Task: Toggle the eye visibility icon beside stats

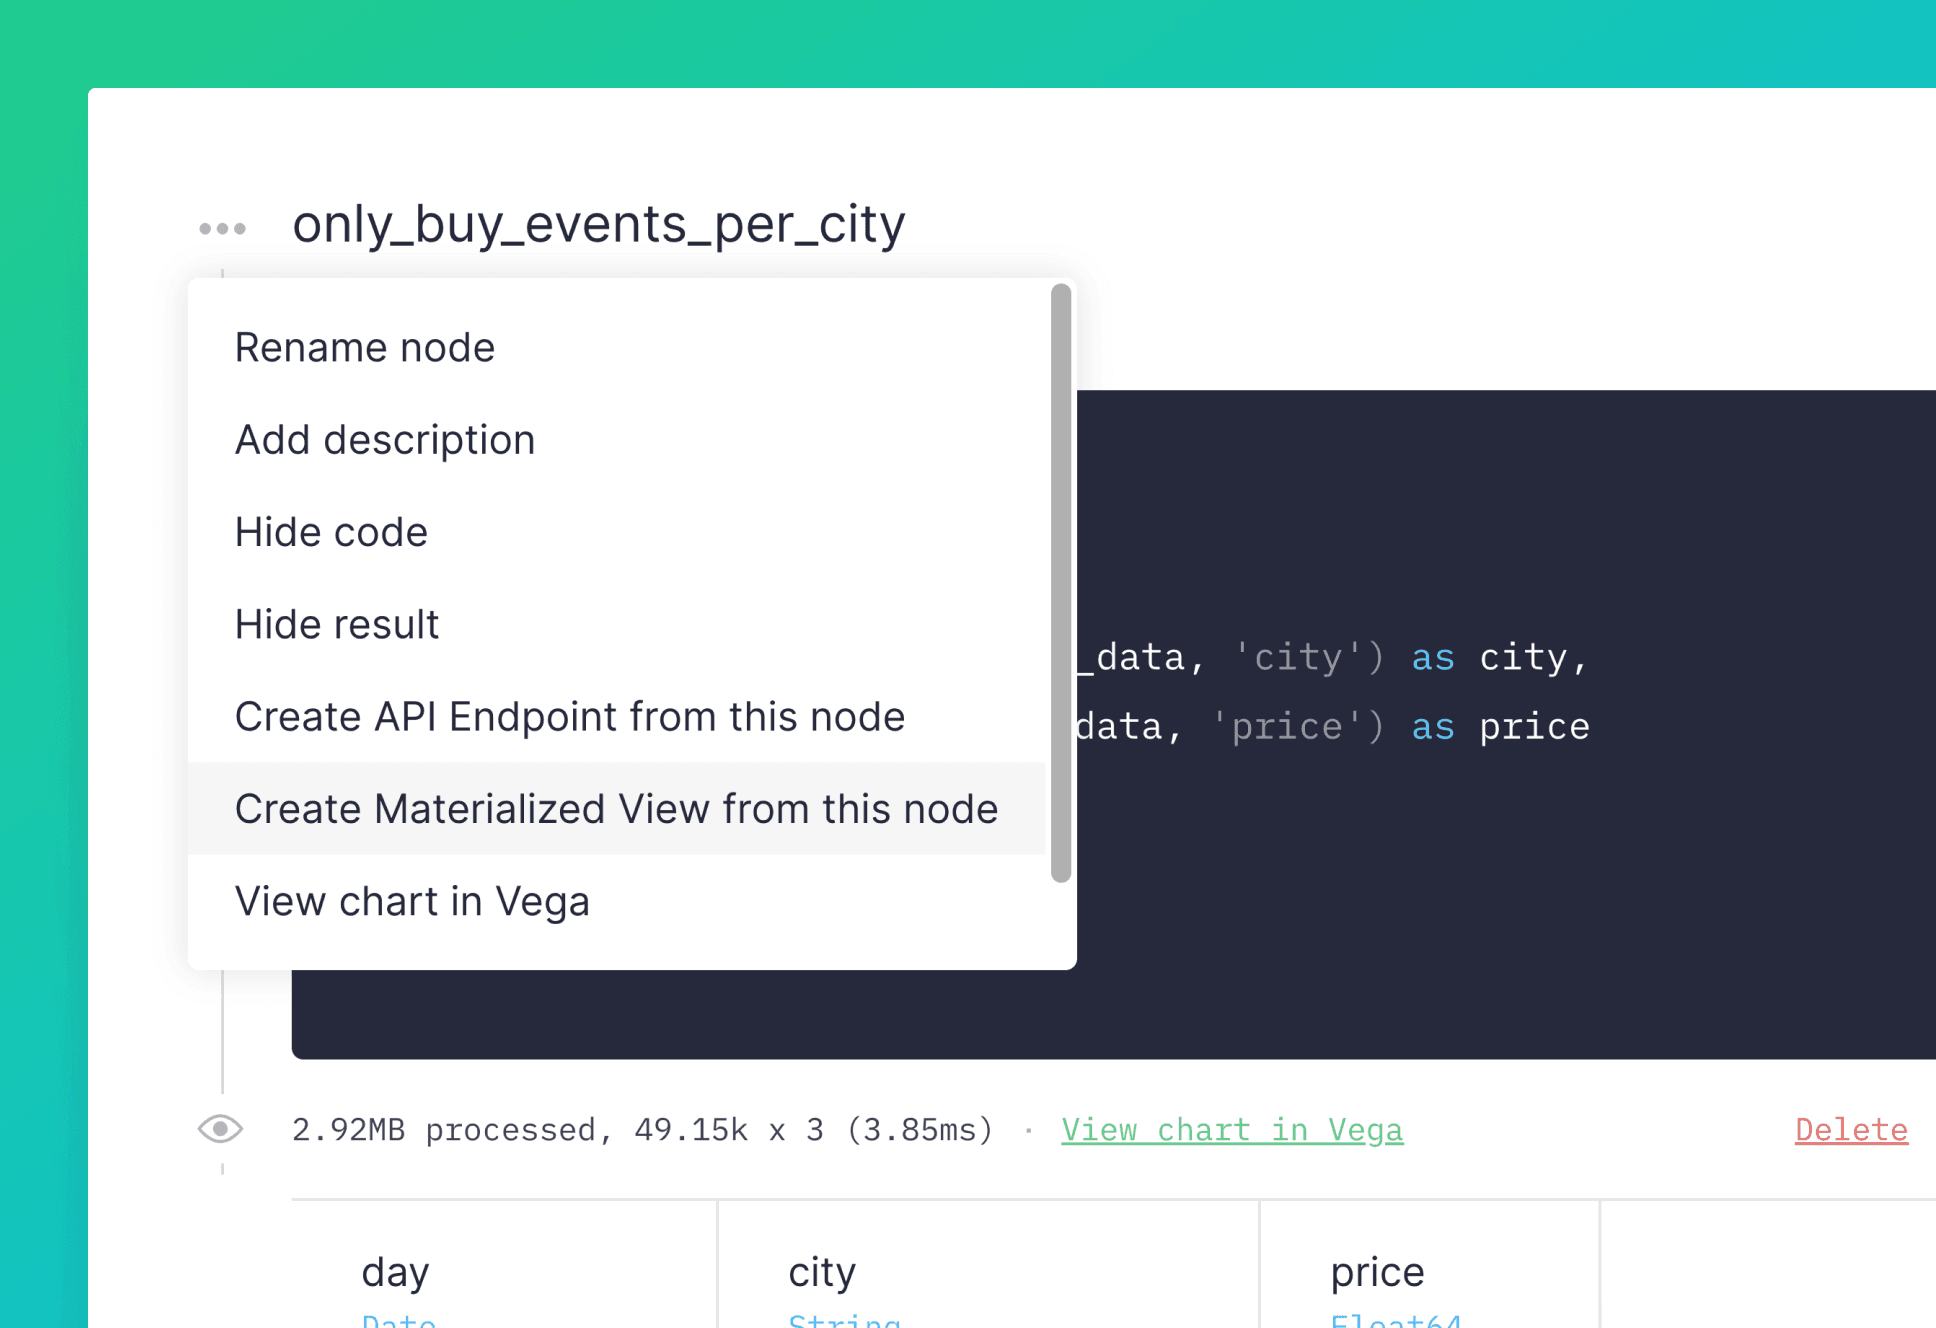Action: pos(220,1129)
